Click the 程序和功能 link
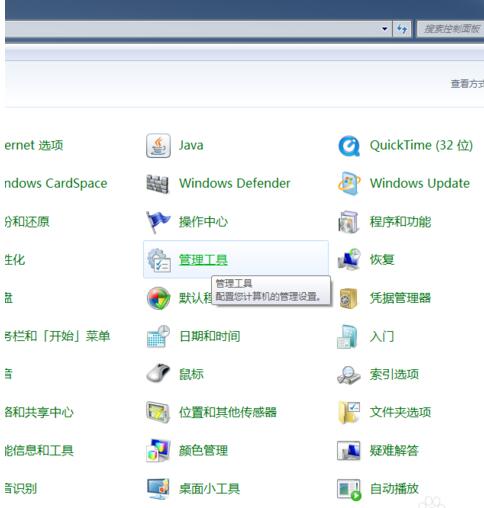Screen dimensions: 484x508 400,222
